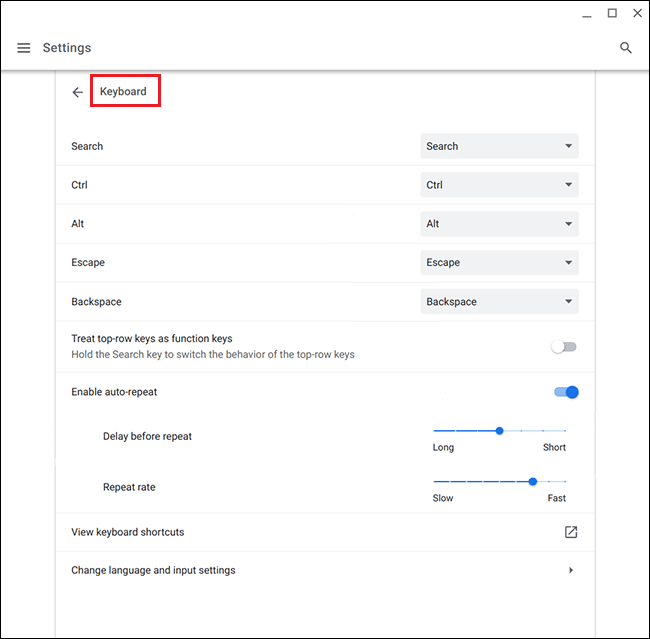
Task: Click the Fast label under repeat rate
Action: pyautogui.click(x=556, y=498)
